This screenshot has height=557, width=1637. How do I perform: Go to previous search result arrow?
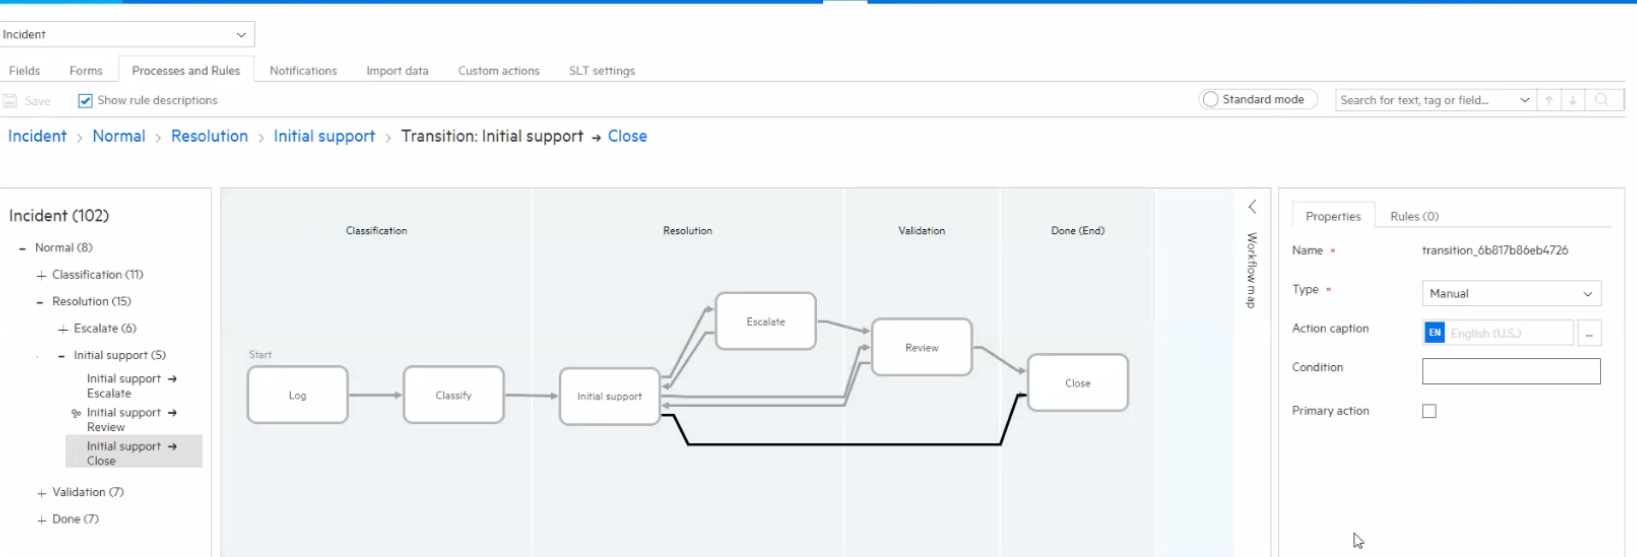pyautogui.click(x=1549, y=100)
